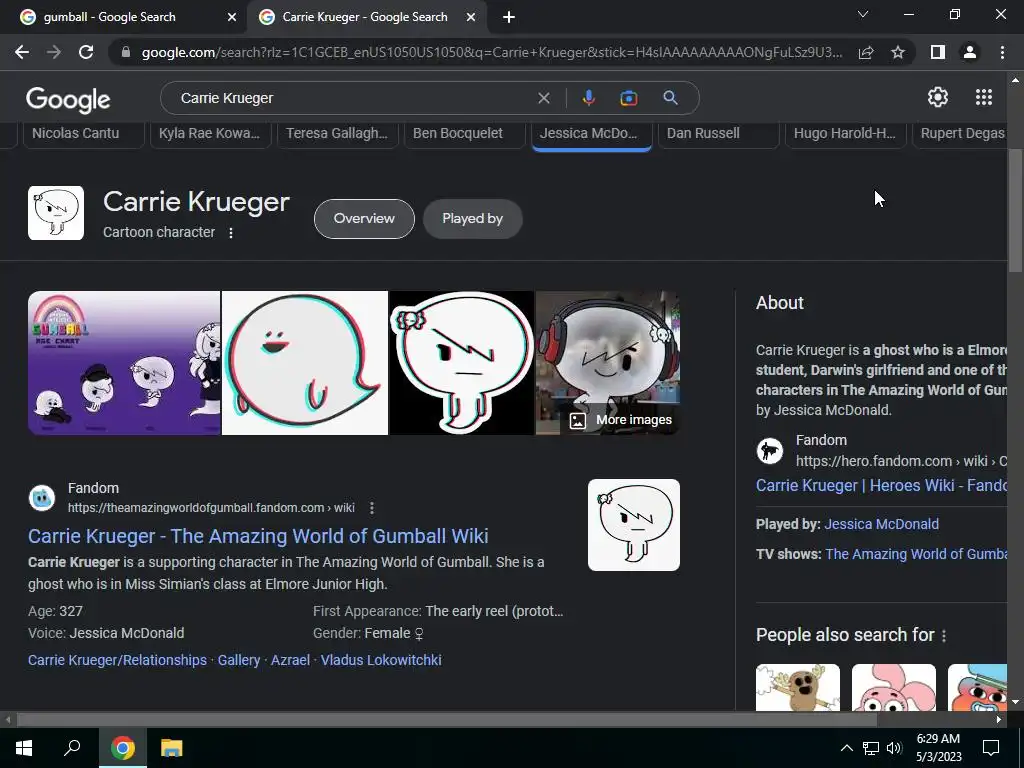Image resolution: width=1024 pixels, height=768 pixels.
Task: Open Carrie thumbnail beside Fandom wiki result
Action: (x=633, y=525)
